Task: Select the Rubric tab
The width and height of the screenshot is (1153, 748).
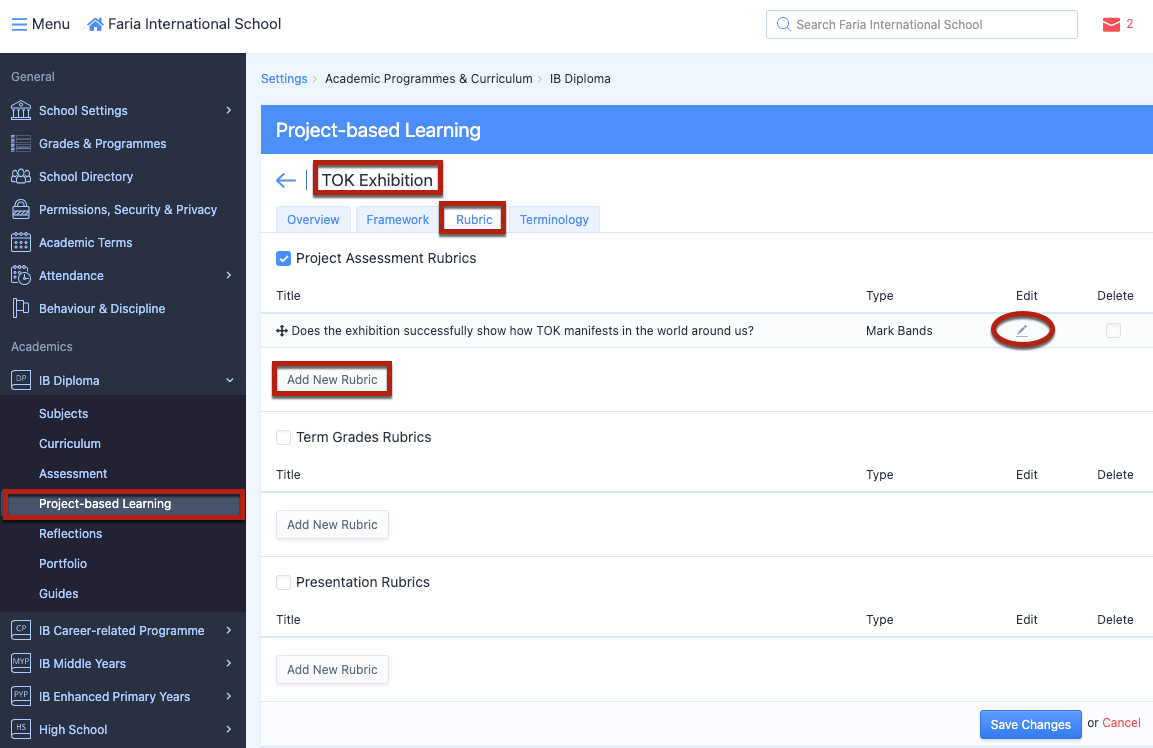Action: [474, 219]
